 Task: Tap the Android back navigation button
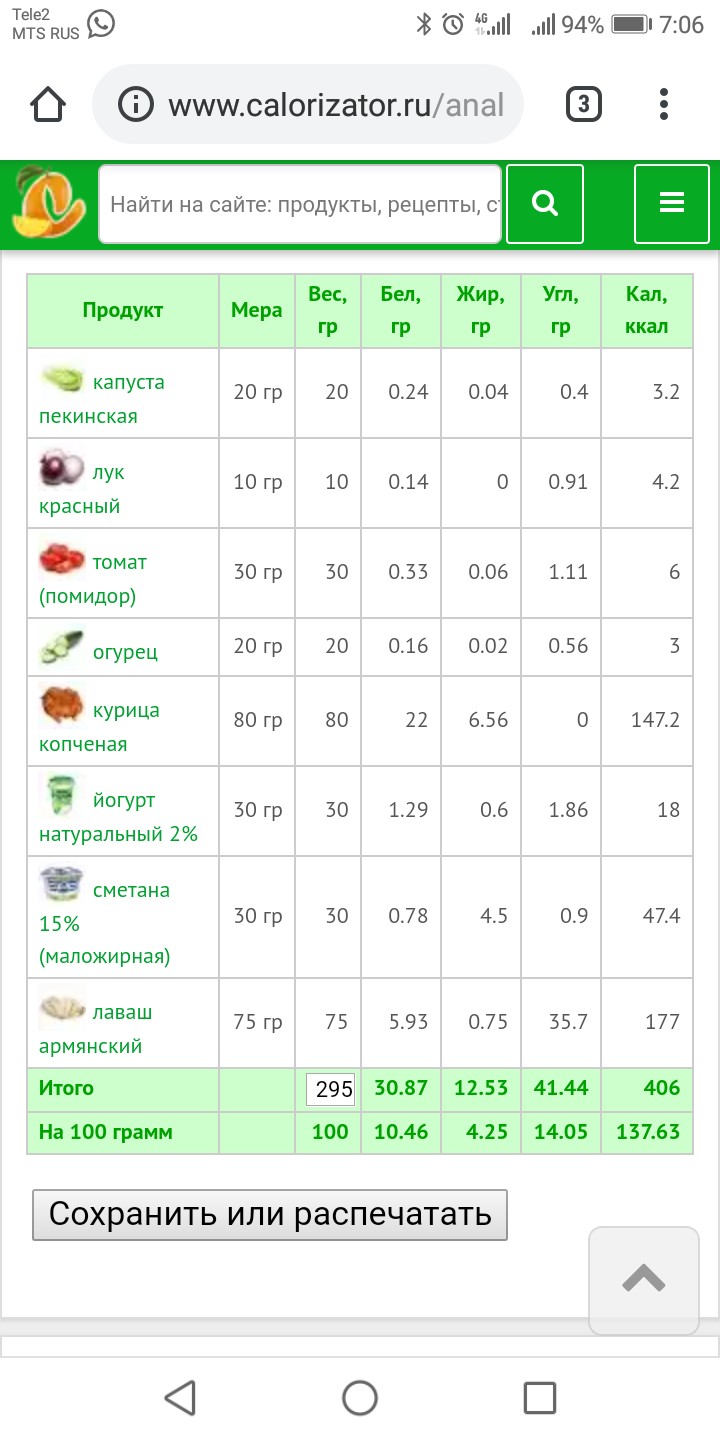point(180,1397)
